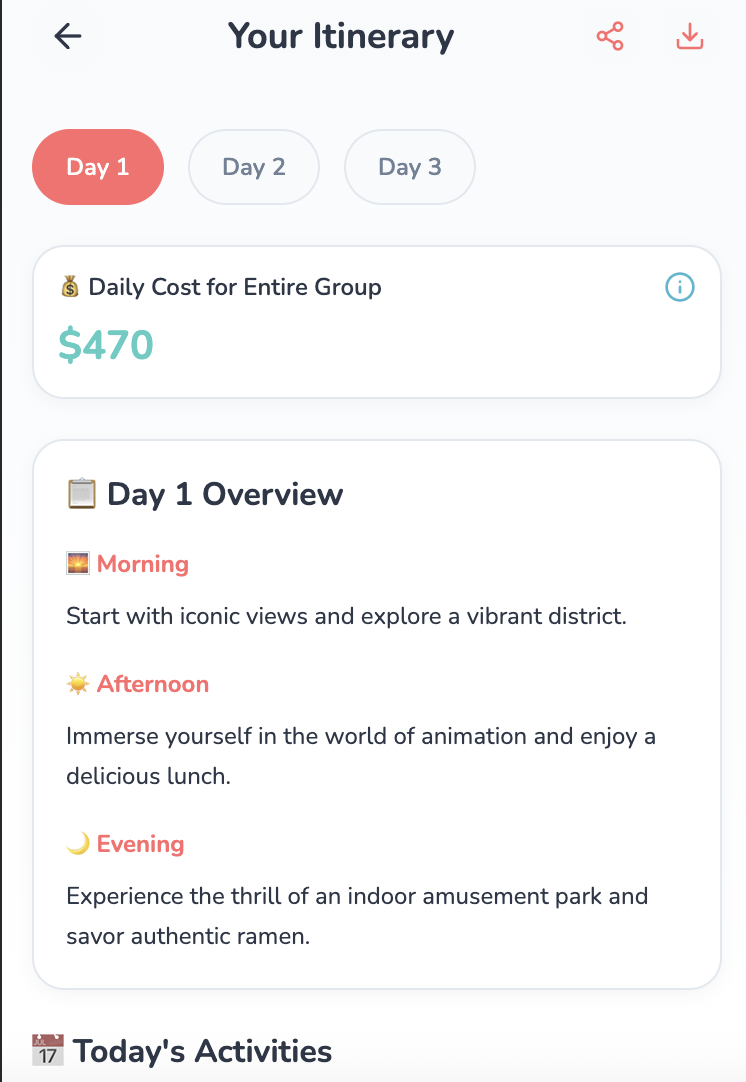Screen dimensions: 746x1082
Task: Click the Today's Activities heading
Action: [203, 1051]
